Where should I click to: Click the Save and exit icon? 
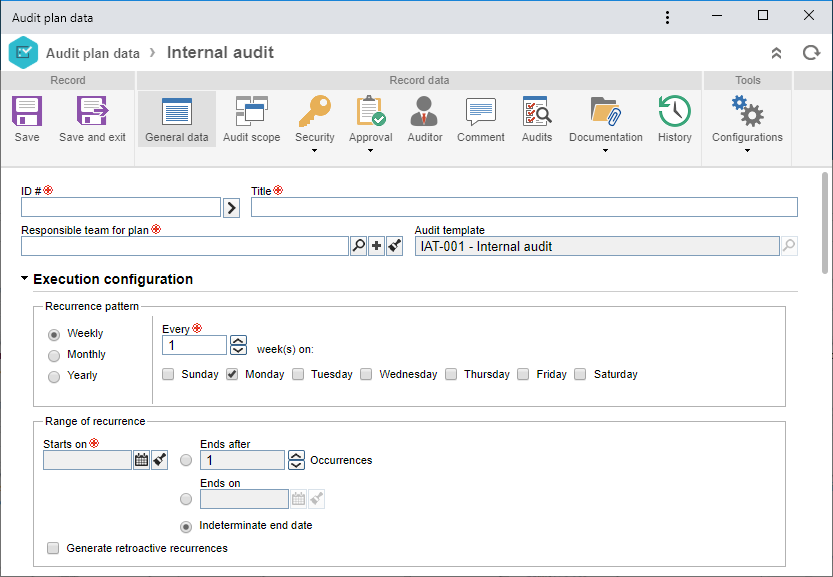click(92, 111)
